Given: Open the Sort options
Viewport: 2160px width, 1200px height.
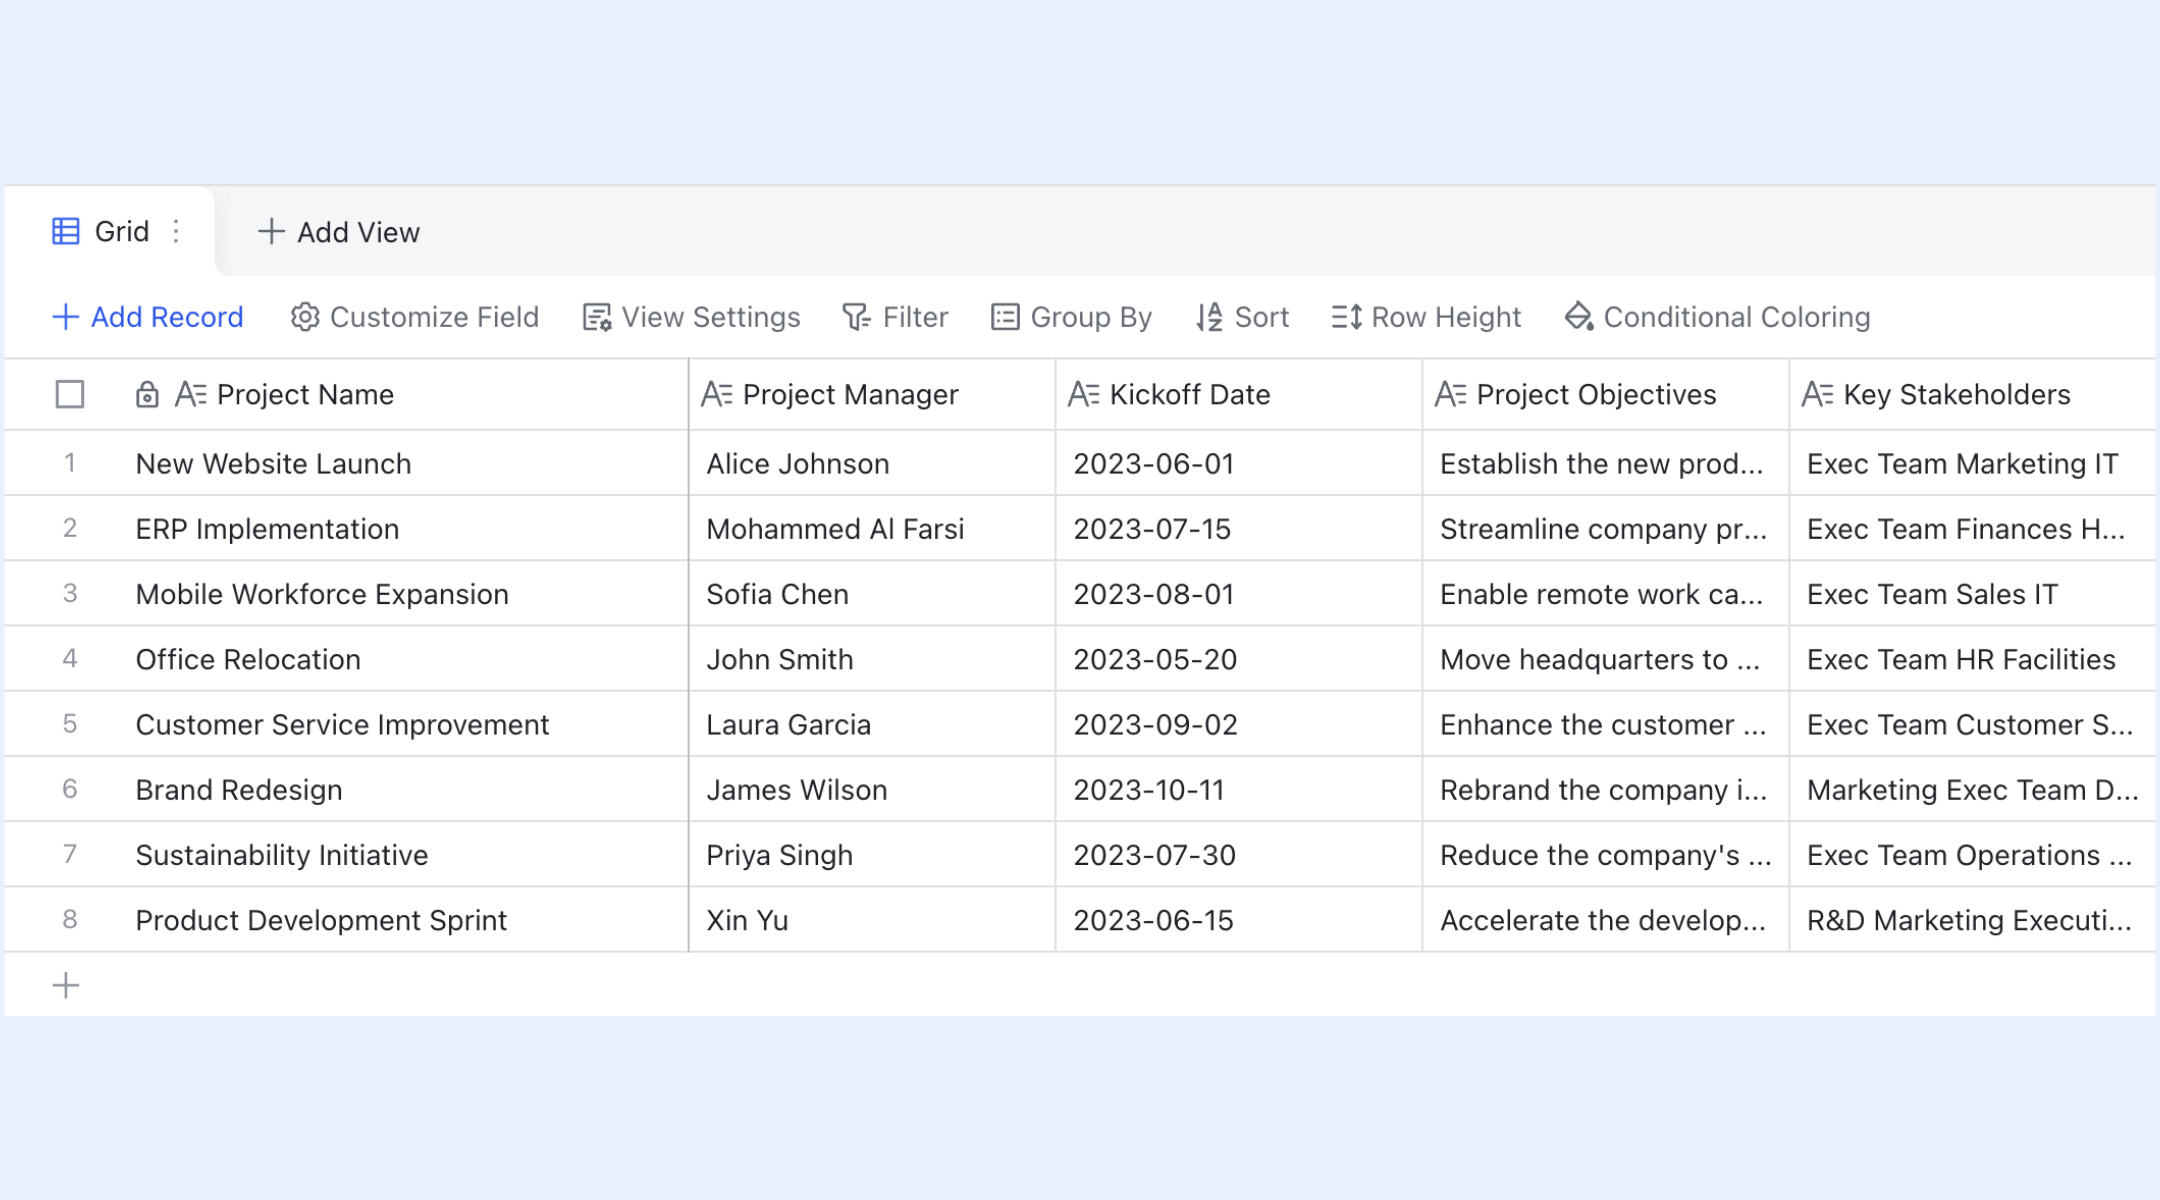Looking at the screenshot, I should 1243,317.
